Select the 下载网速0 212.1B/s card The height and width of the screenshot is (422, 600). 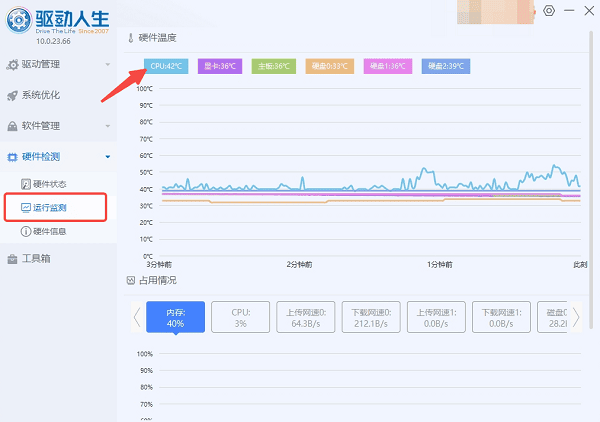point(372,318)
